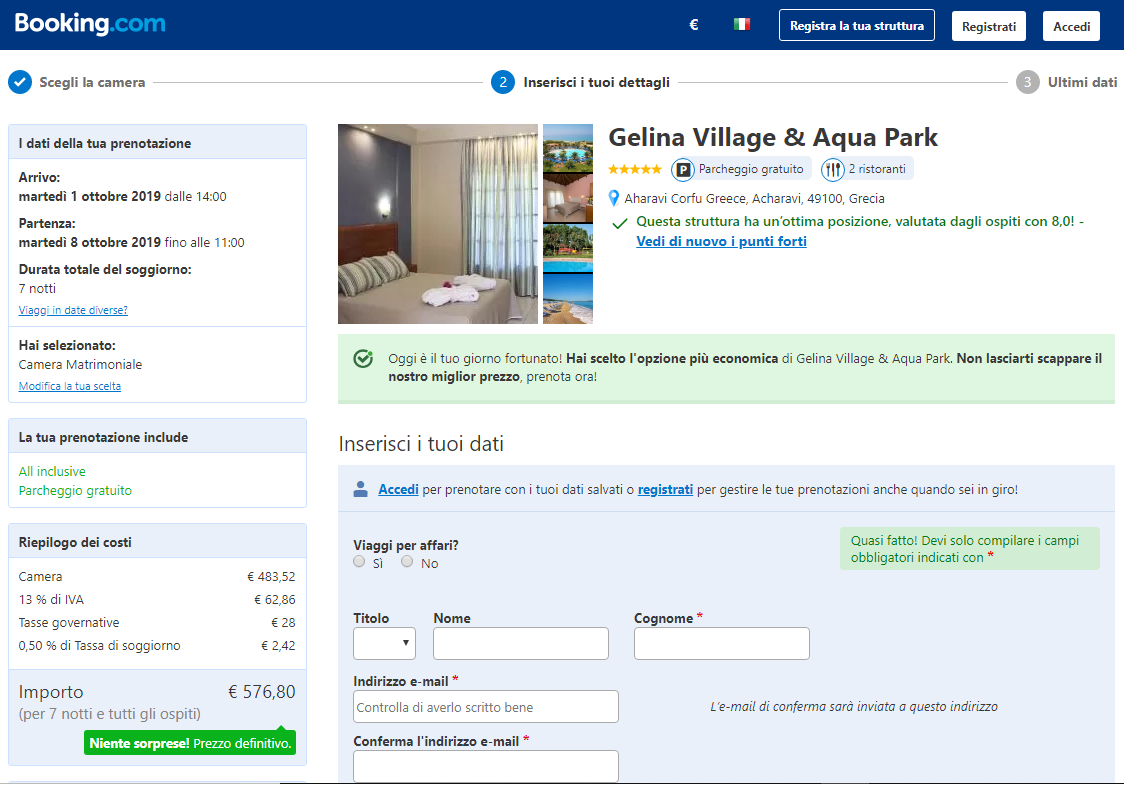The image size is (1124, 785).
Task: Click the Booking.com logo
Action: point(90,24)
